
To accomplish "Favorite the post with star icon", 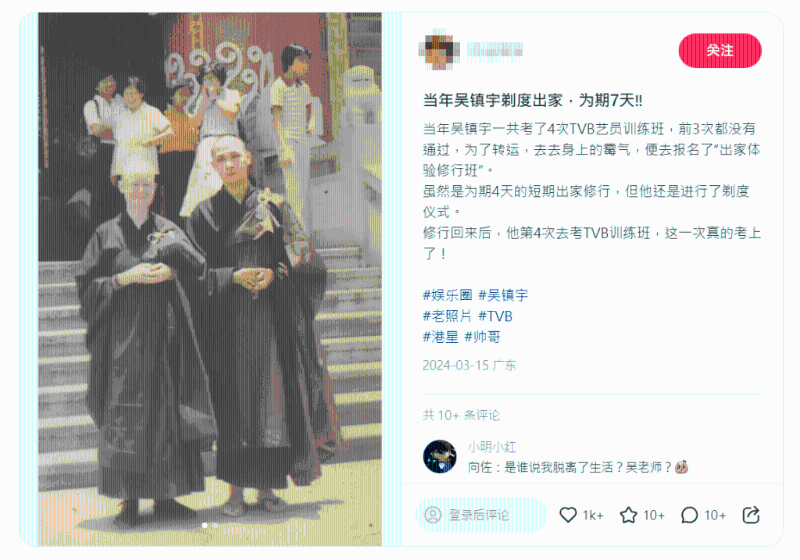I will coord(628,515).
